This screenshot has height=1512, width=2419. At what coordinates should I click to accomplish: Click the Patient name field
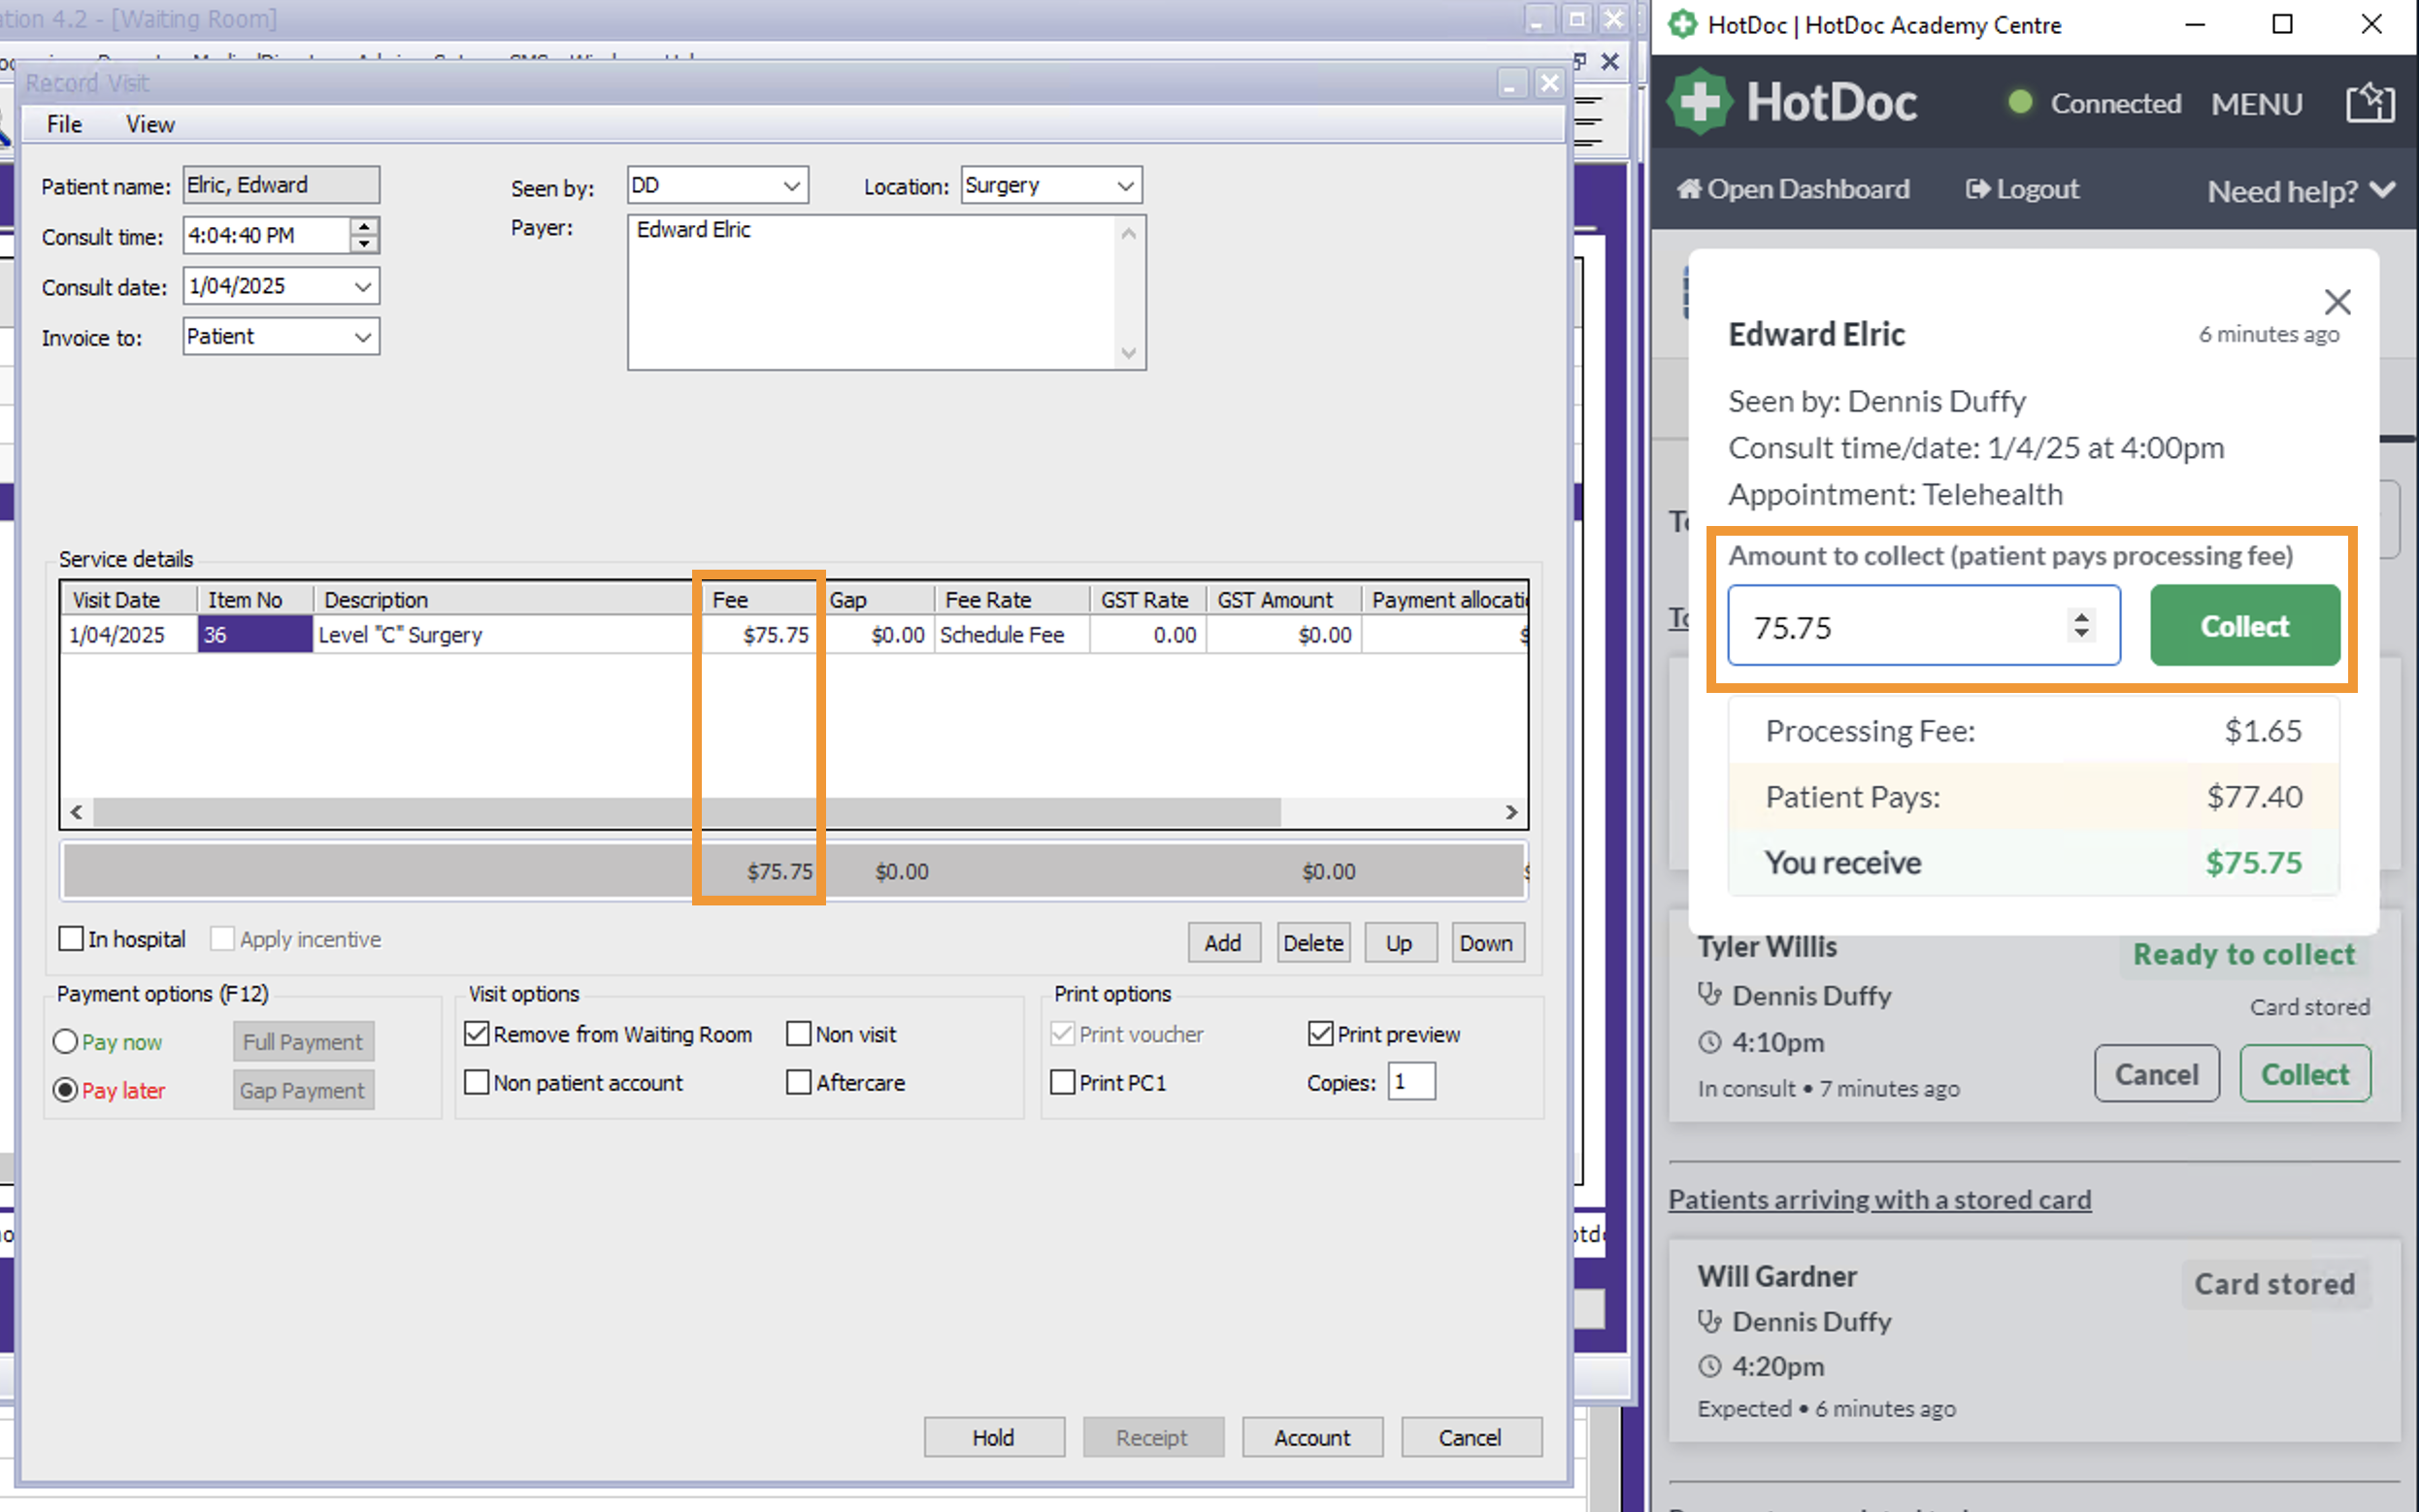pos(281,185)
